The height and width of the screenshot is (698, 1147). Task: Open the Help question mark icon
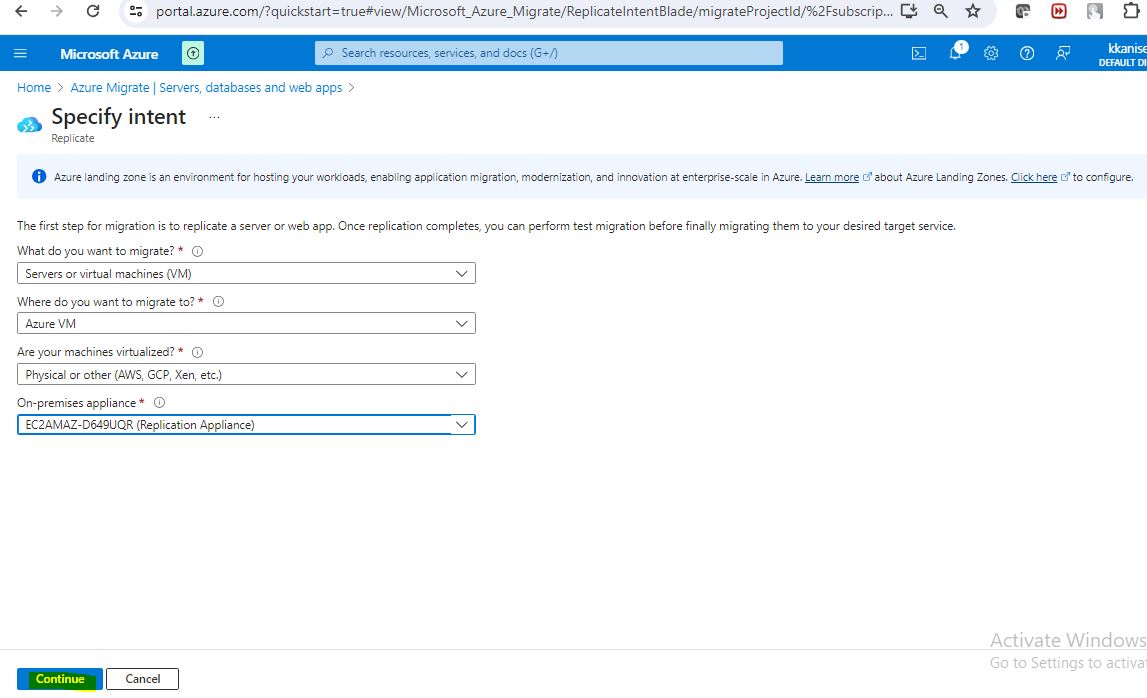pyautogui.click(x=1027, y=54)
